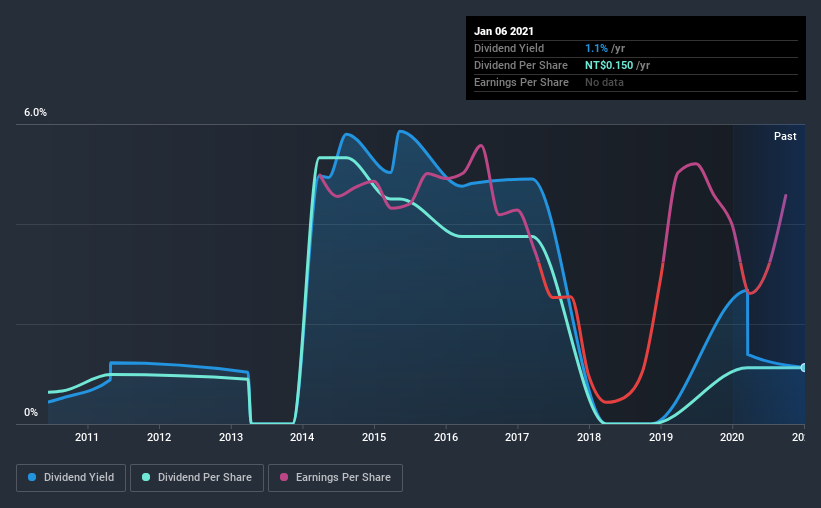Viewport: 821px width, 508px height.
Task: Click the blue Dividend Yield legend dot
Action: point(32,477)
